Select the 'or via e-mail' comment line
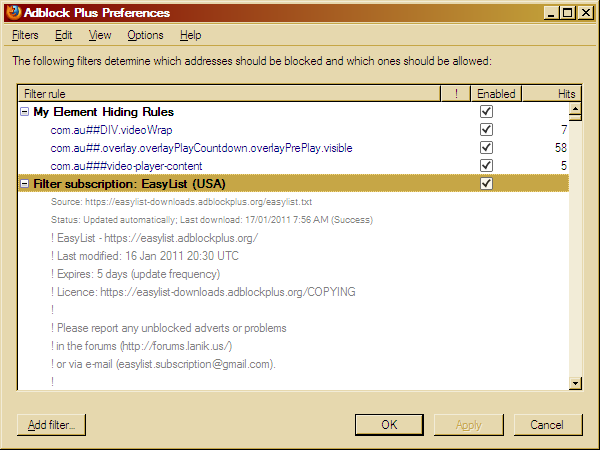600x450 pixels. tap(163, 364)
